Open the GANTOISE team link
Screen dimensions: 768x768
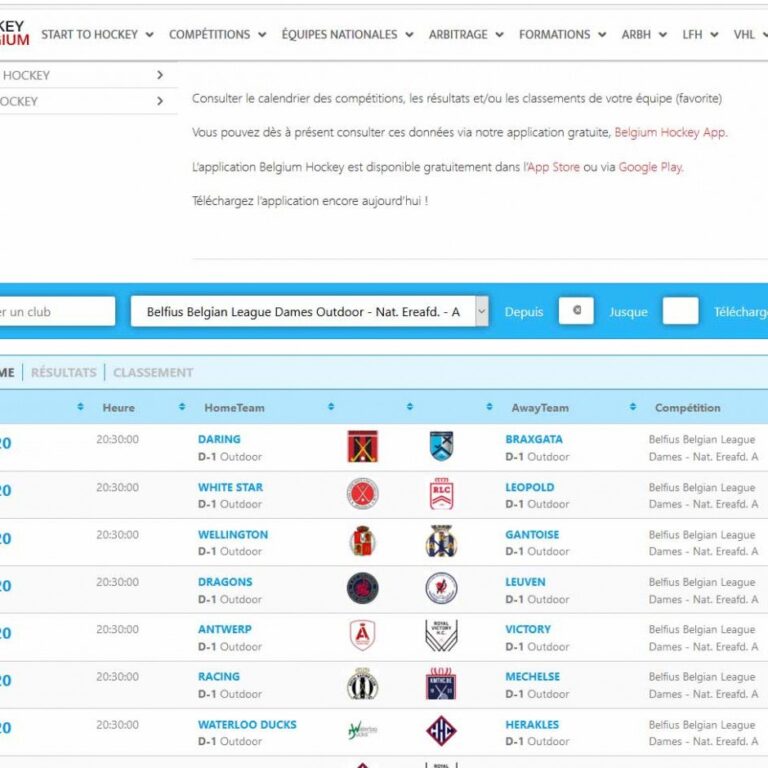pos(532,534)
